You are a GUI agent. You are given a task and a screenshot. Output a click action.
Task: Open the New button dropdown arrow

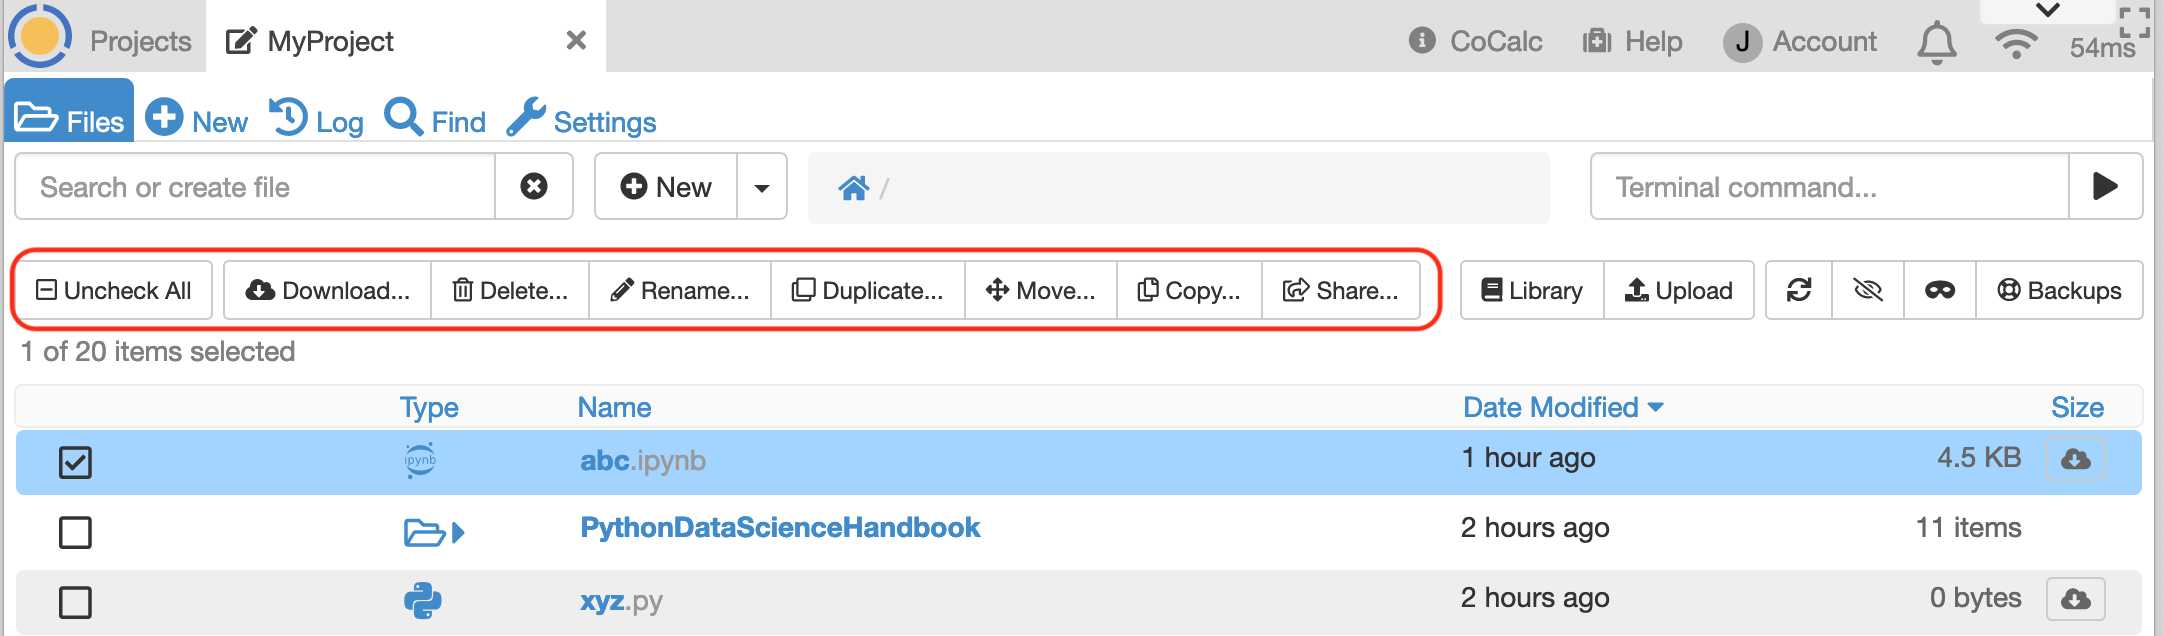(762, 187)
